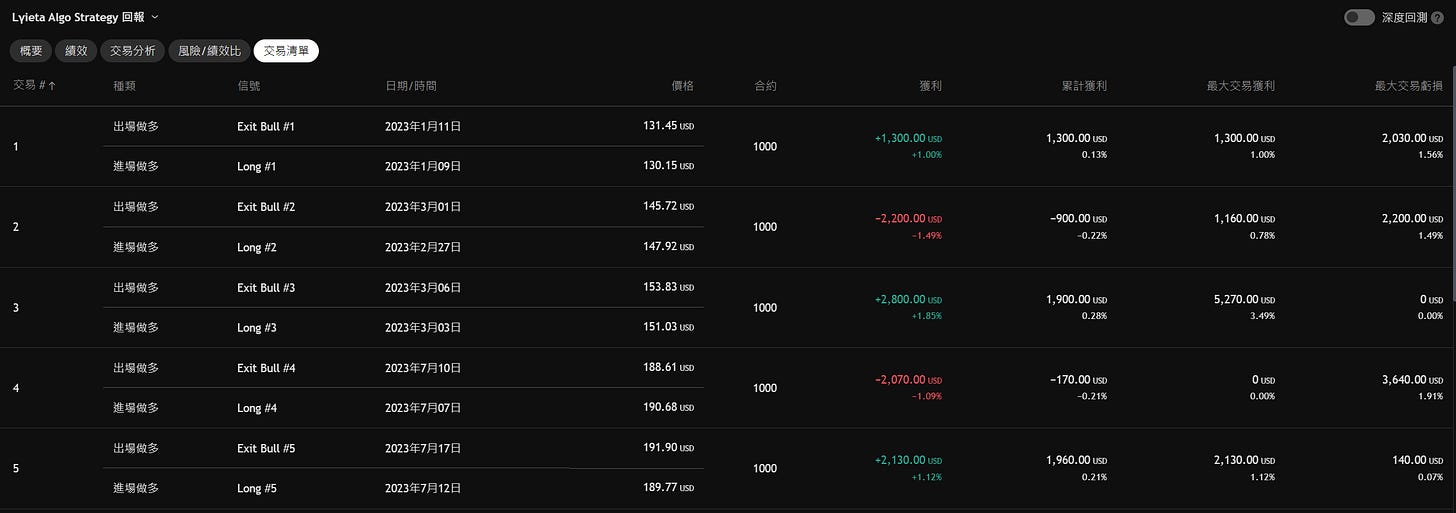The image size is (1456, 513).
Task: Select the Exit Bull #3 signal
Action: [266, 287]
